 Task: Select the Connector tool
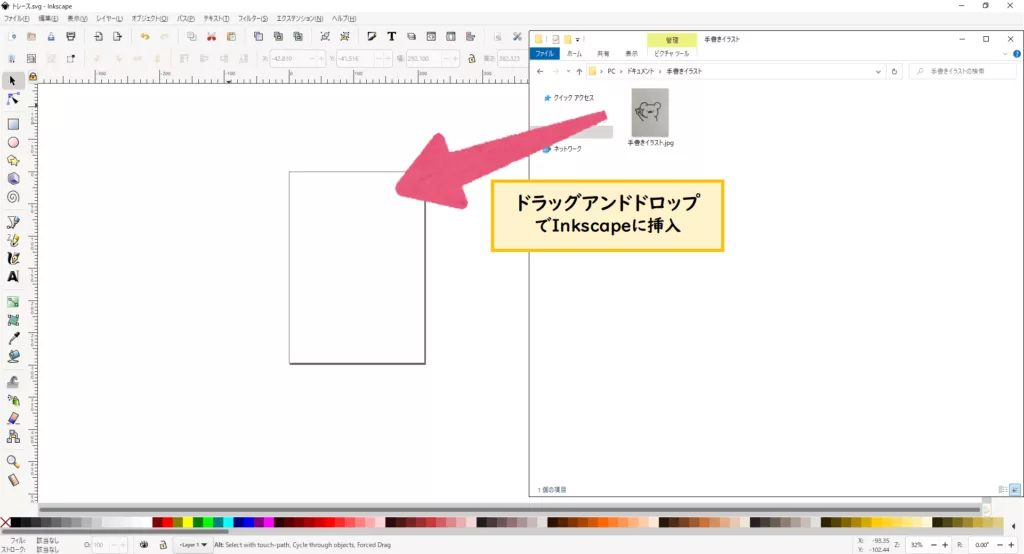point(12,436)
